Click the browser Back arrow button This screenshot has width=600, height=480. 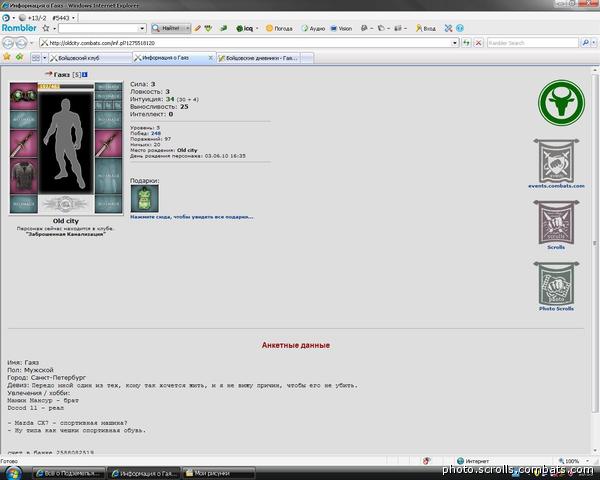point(8,43)
